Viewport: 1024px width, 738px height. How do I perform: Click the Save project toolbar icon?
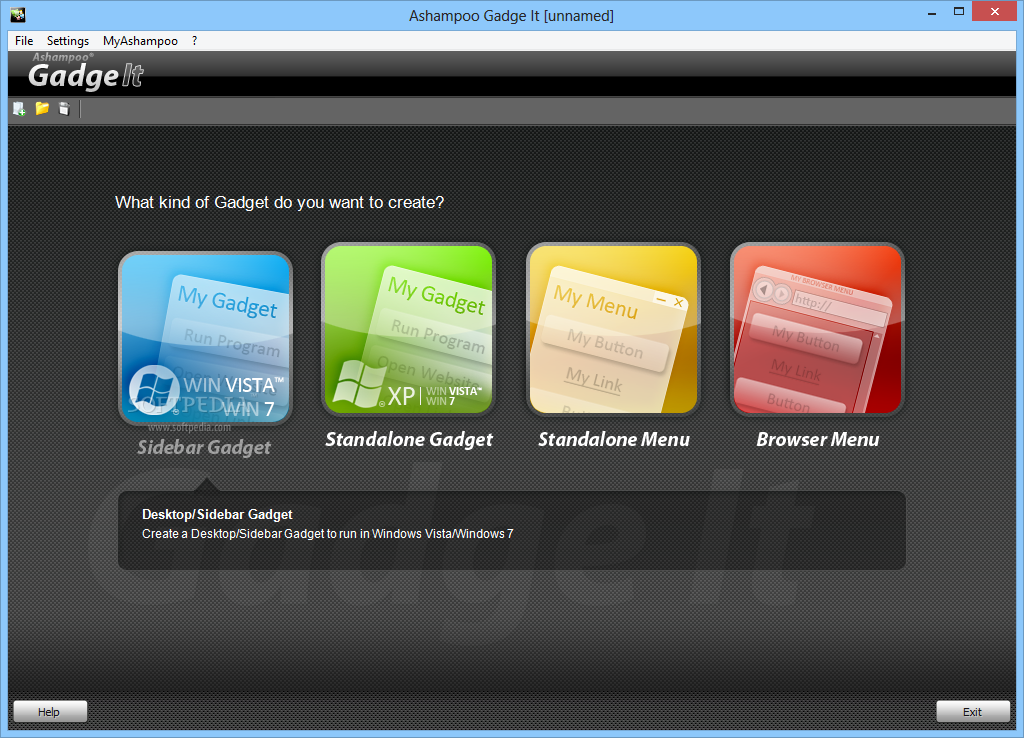64,109
